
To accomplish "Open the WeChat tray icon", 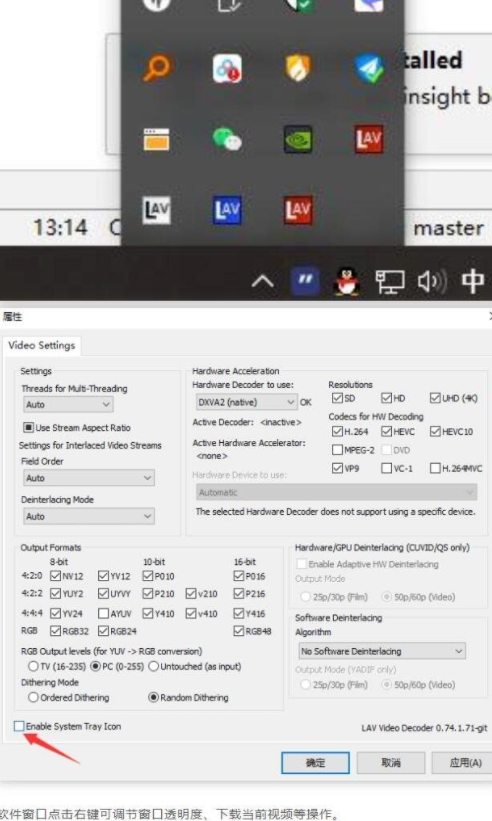I will pyautogui.click(x=227, y=139).
